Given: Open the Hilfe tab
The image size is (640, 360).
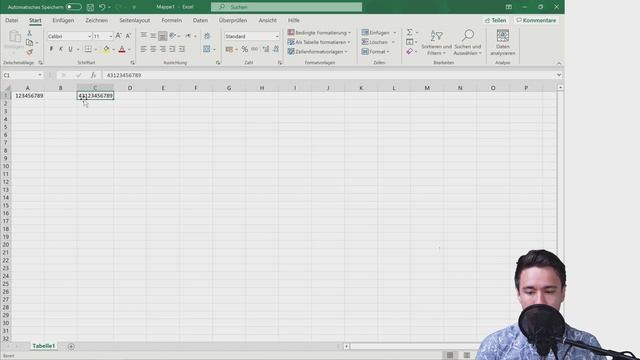Looking at the screenshot, I should (x=293, y=20).
